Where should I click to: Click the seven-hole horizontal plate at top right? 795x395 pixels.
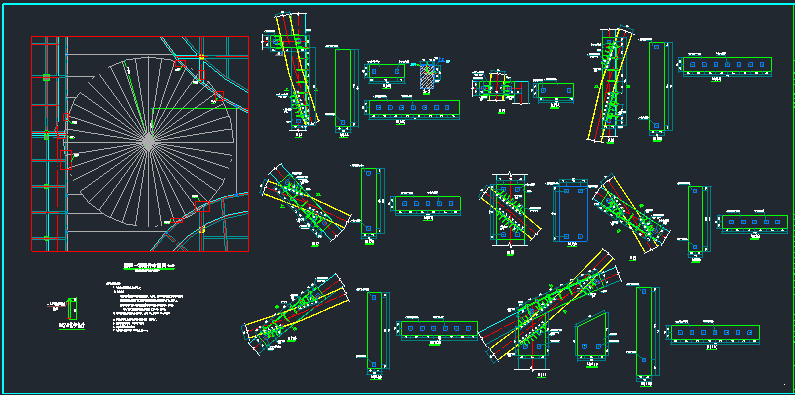point(727,65)
